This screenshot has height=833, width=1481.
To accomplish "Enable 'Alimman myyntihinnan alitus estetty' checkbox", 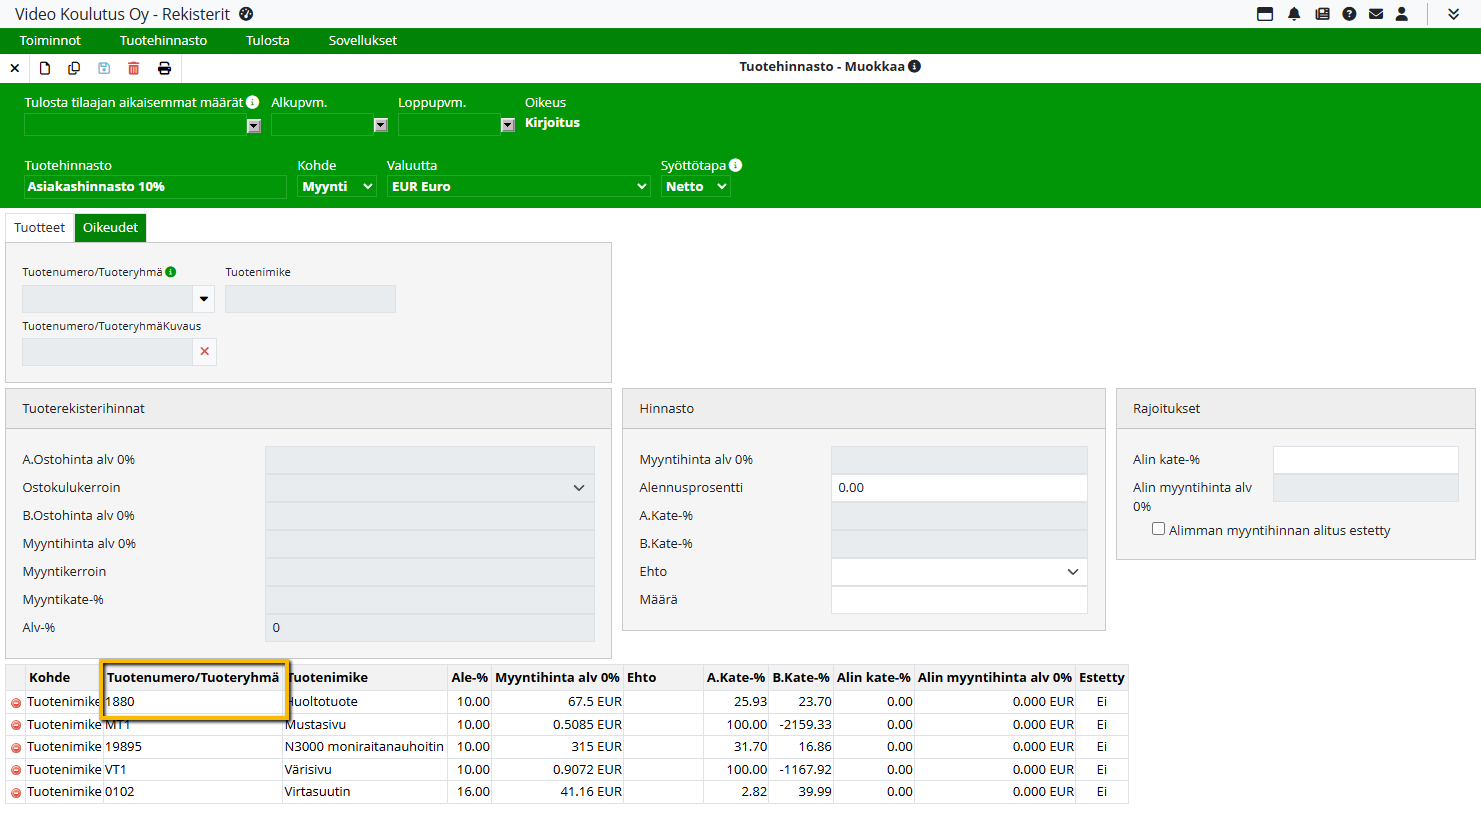I will [1158, 529].
